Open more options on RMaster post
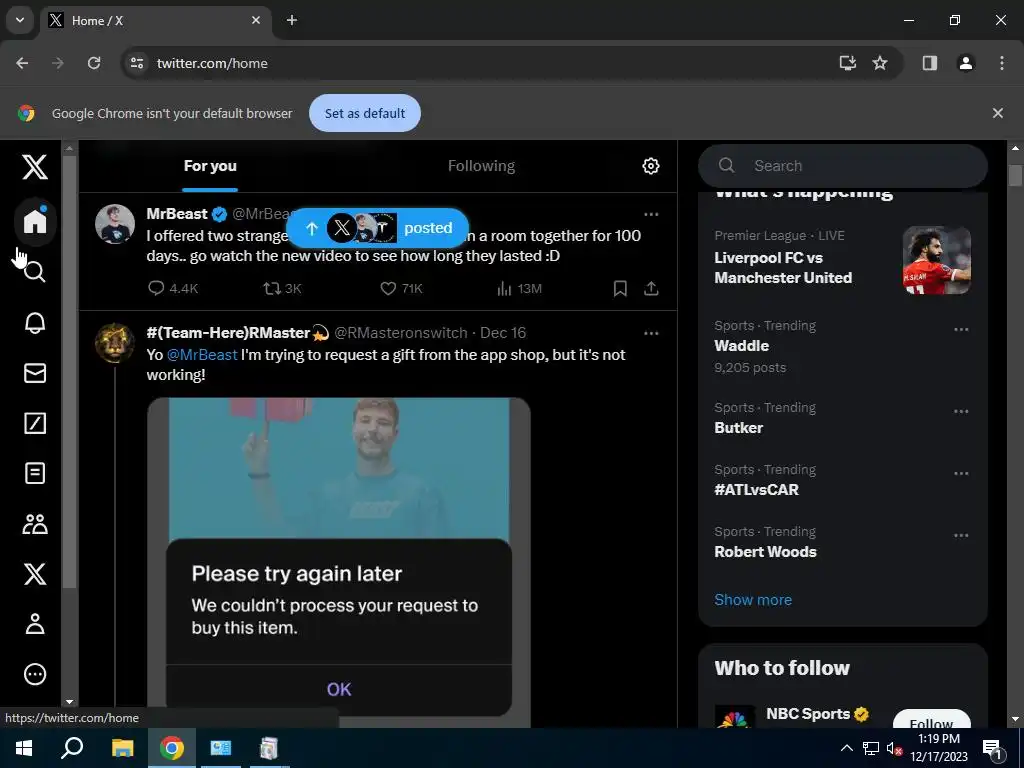 (651, 333)
